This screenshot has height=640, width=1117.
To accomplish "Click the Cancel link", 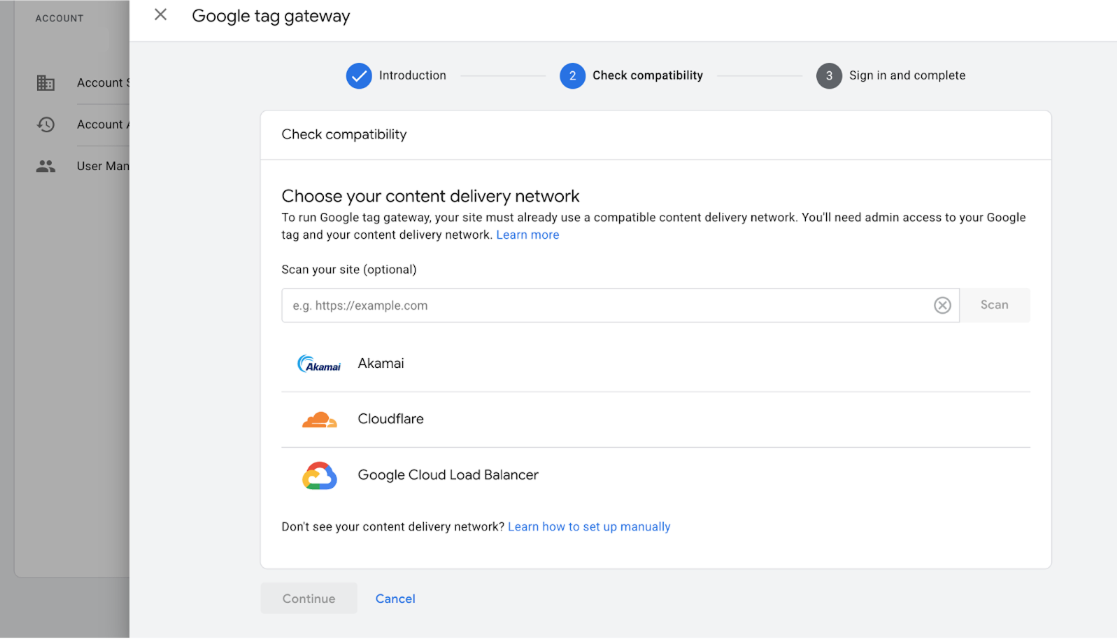I will pyautogui.click(x=395, y=599).
